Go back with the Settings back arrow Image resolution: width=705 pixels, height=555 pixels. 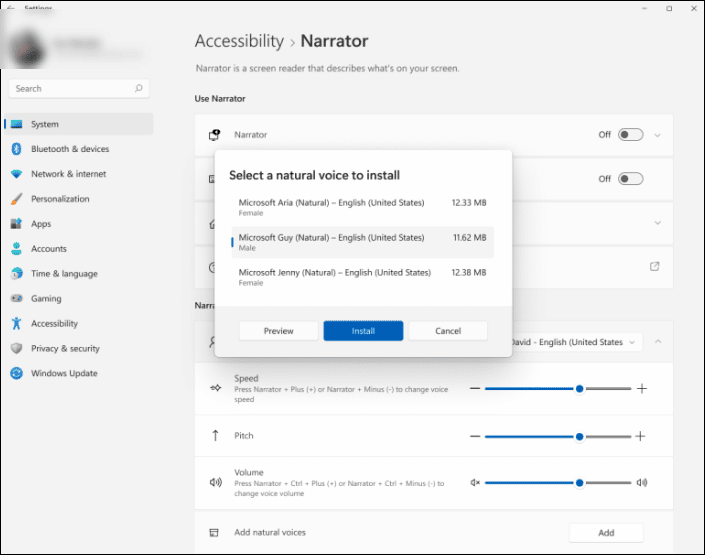tap(10, 8)
